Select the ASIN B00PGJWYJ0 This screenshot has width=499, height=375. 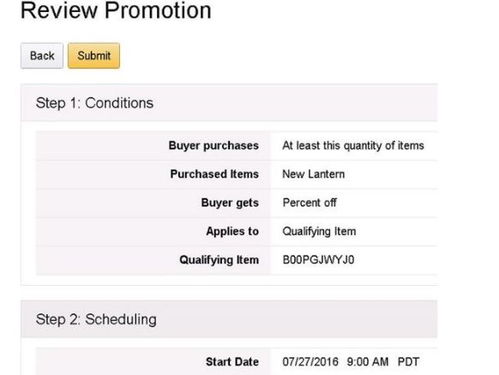pyautogui.click(x=318, y=260)
